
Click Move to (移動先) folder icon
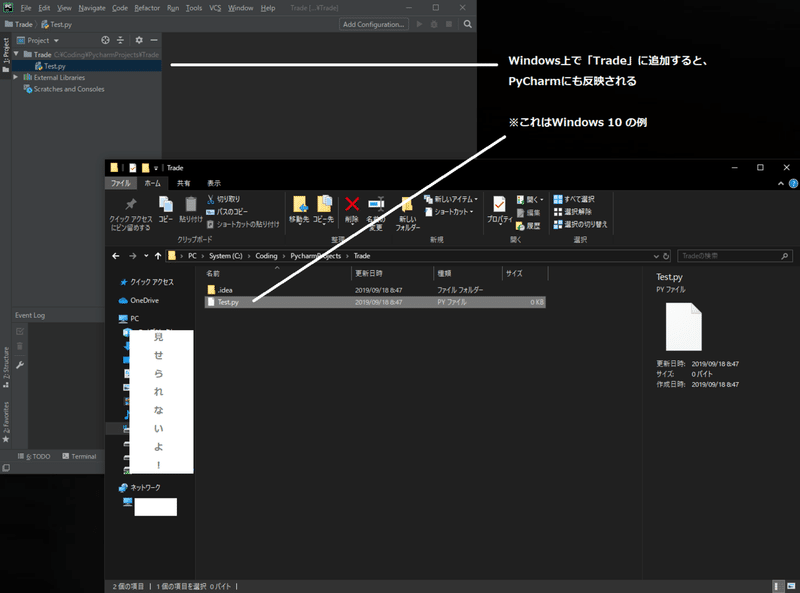(x=299, y=204)
